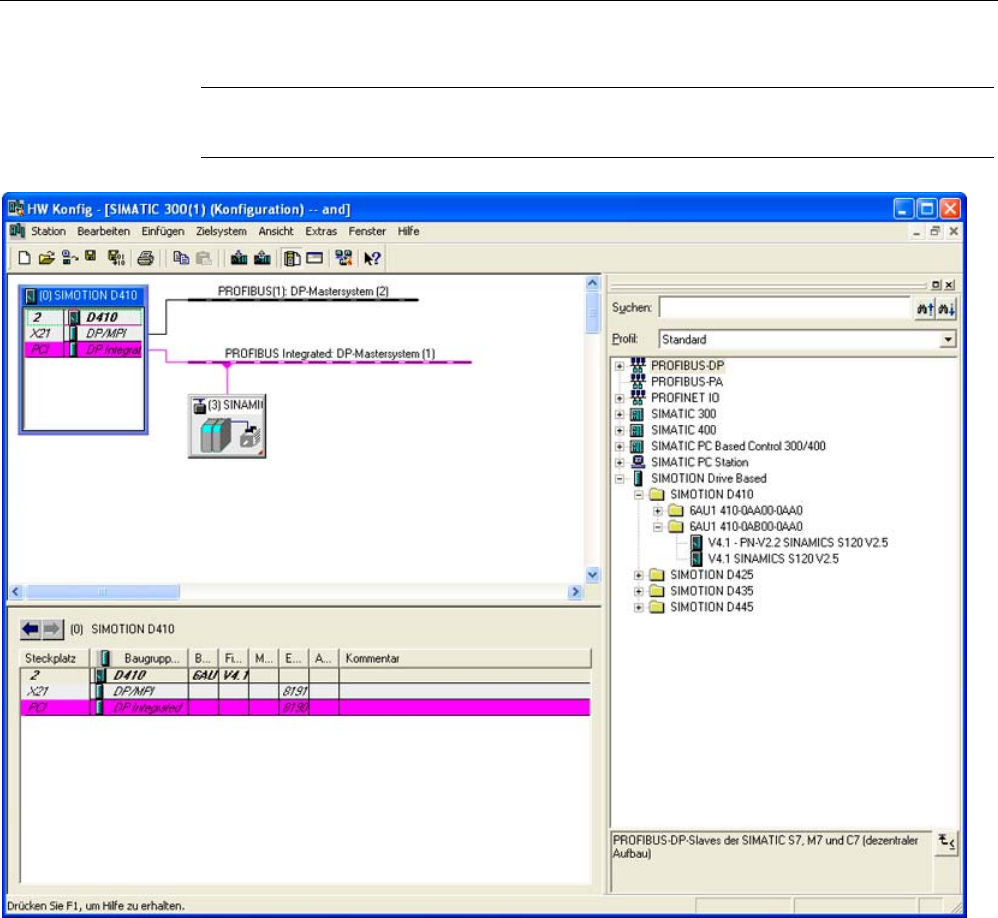998x918 pixels.
Task: Click the Paste toolbar icon
Action: tap(204, 258)
